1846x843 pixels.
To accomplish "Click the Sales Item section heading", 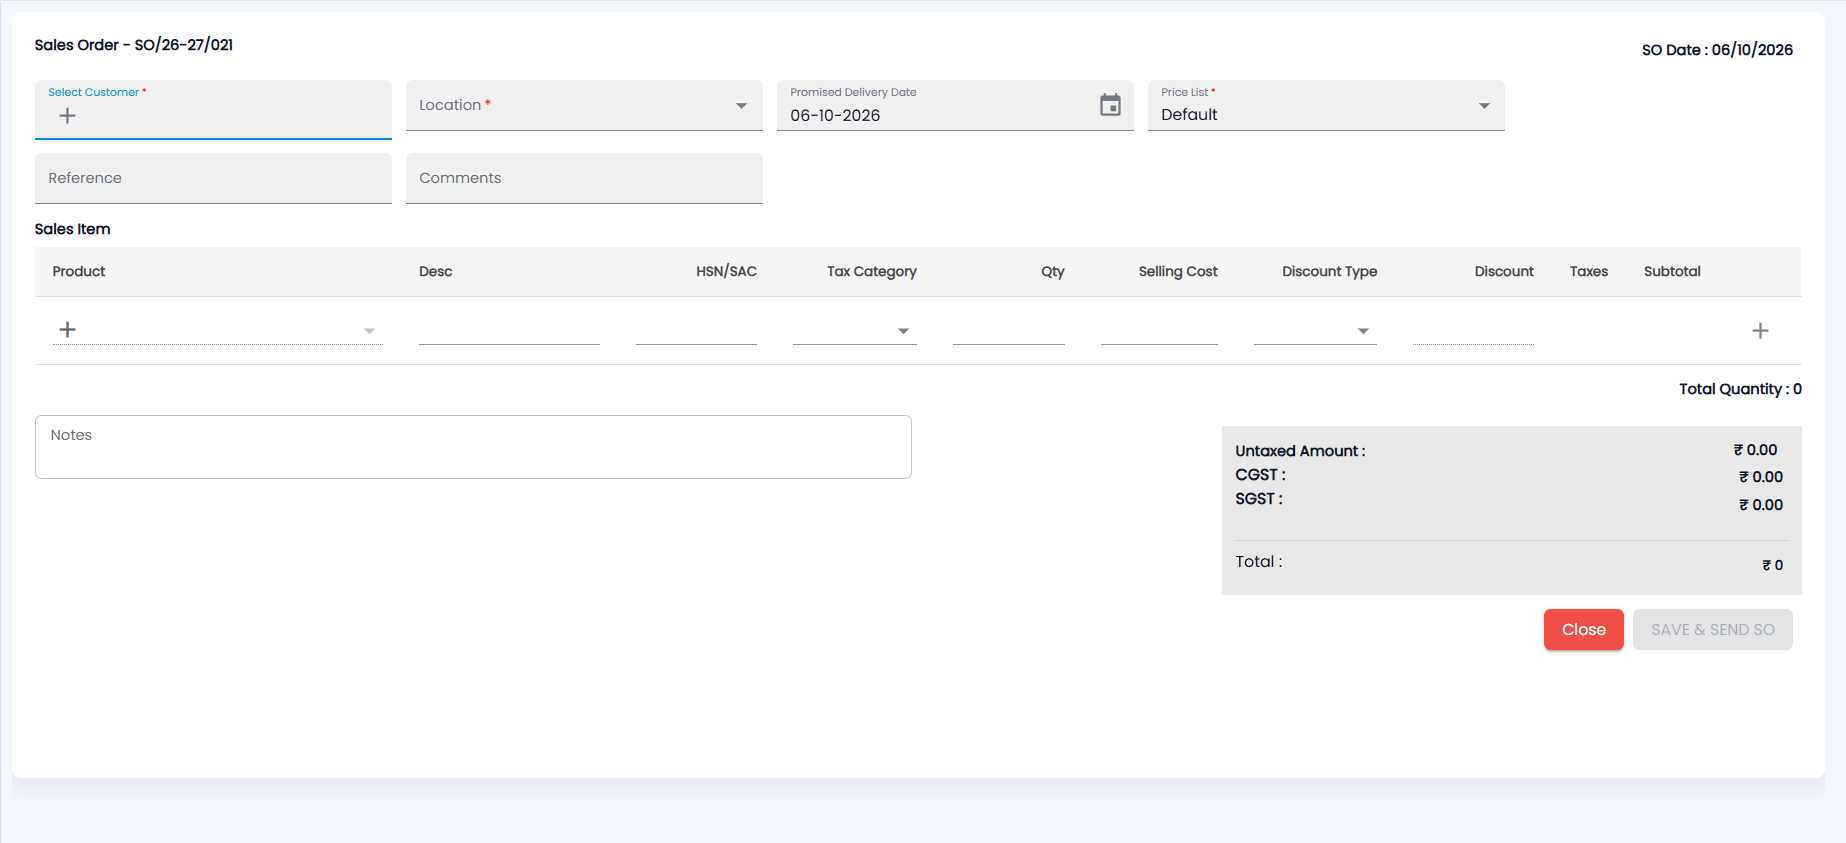I will [72, 229].
